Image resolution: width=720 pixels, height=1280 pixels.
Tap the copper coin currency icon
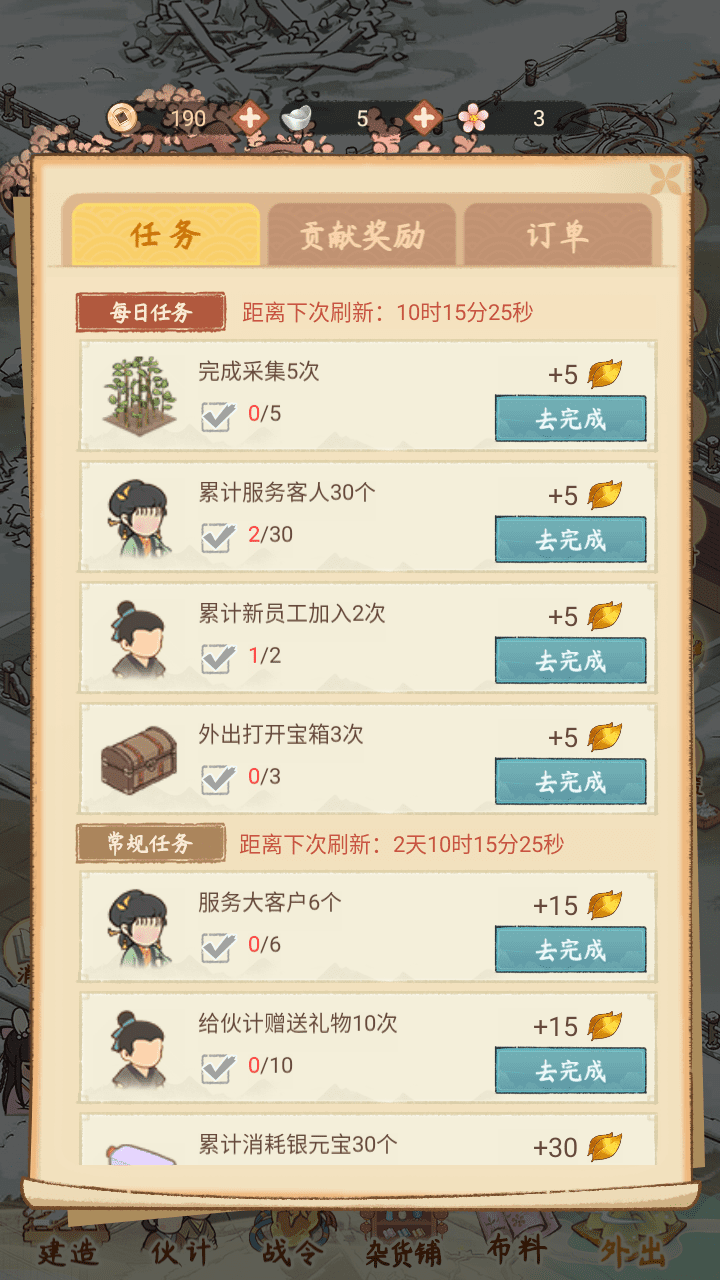(122, 118)
